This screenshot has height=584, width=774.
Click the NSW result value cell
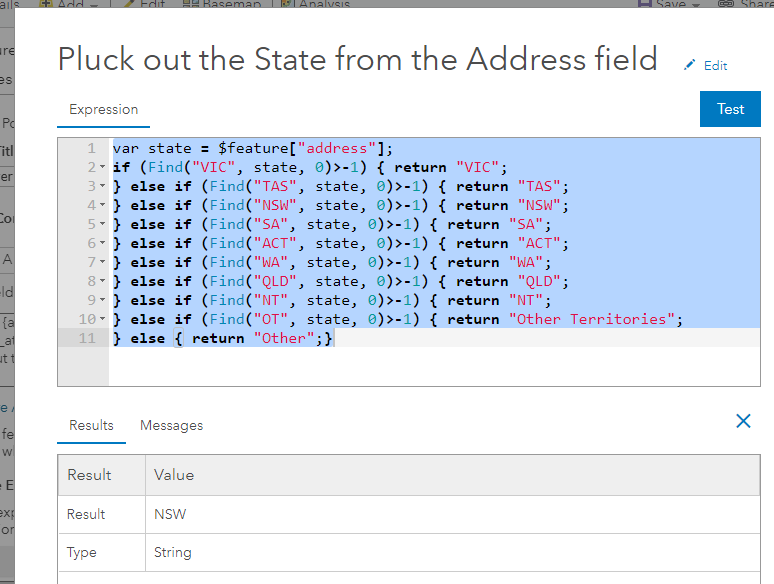[170, 514]
